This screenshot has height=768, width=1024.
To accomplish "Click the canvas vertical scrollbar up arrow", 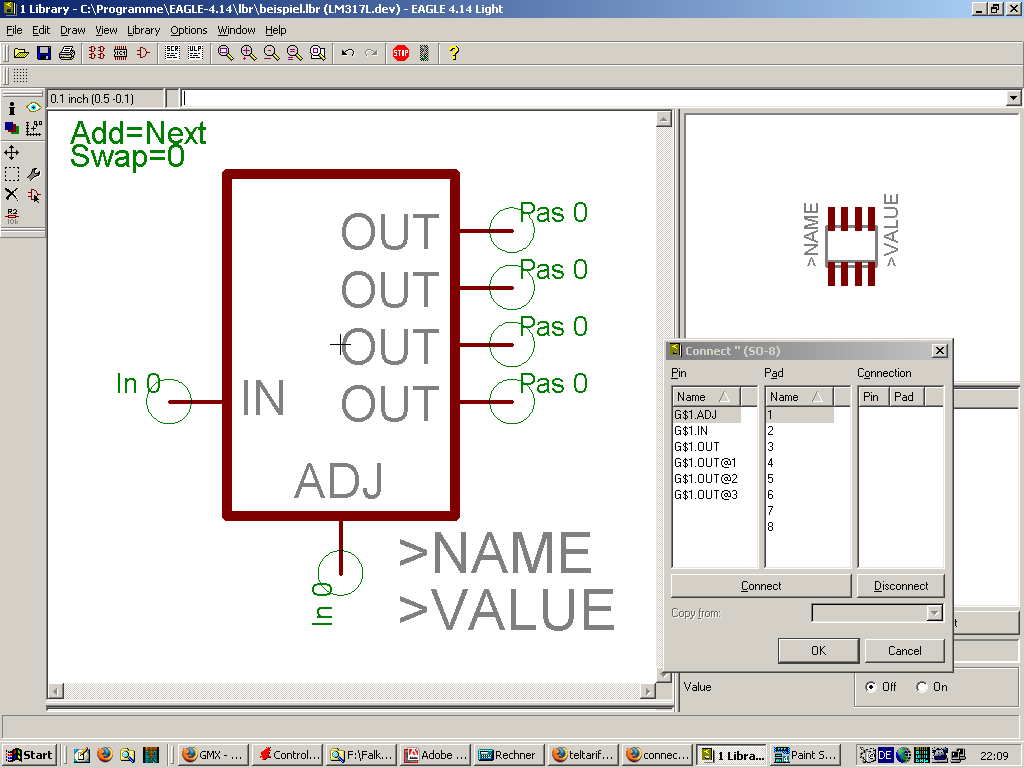I will tap(664, 120).
